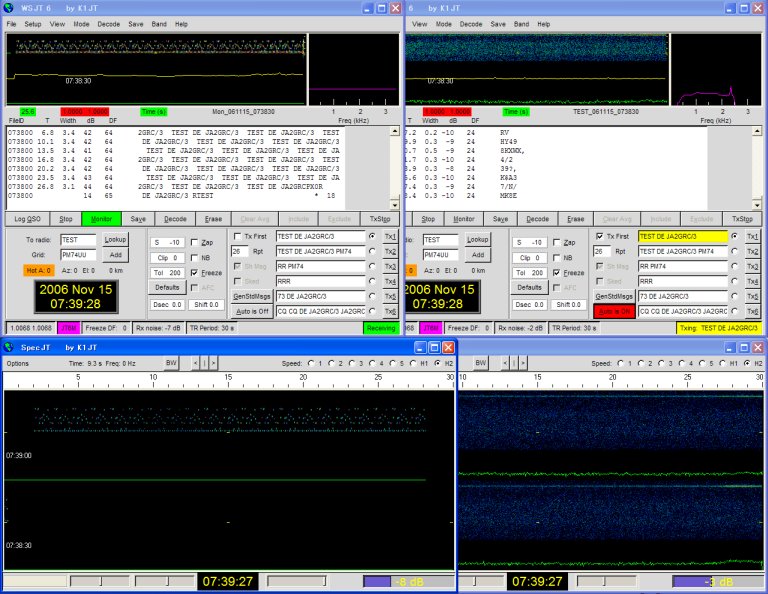Image resolution: width=768 pixels, height=594 pixels.
Task: Open Mode menu in left WSJT window
Action: pos(81,24)
